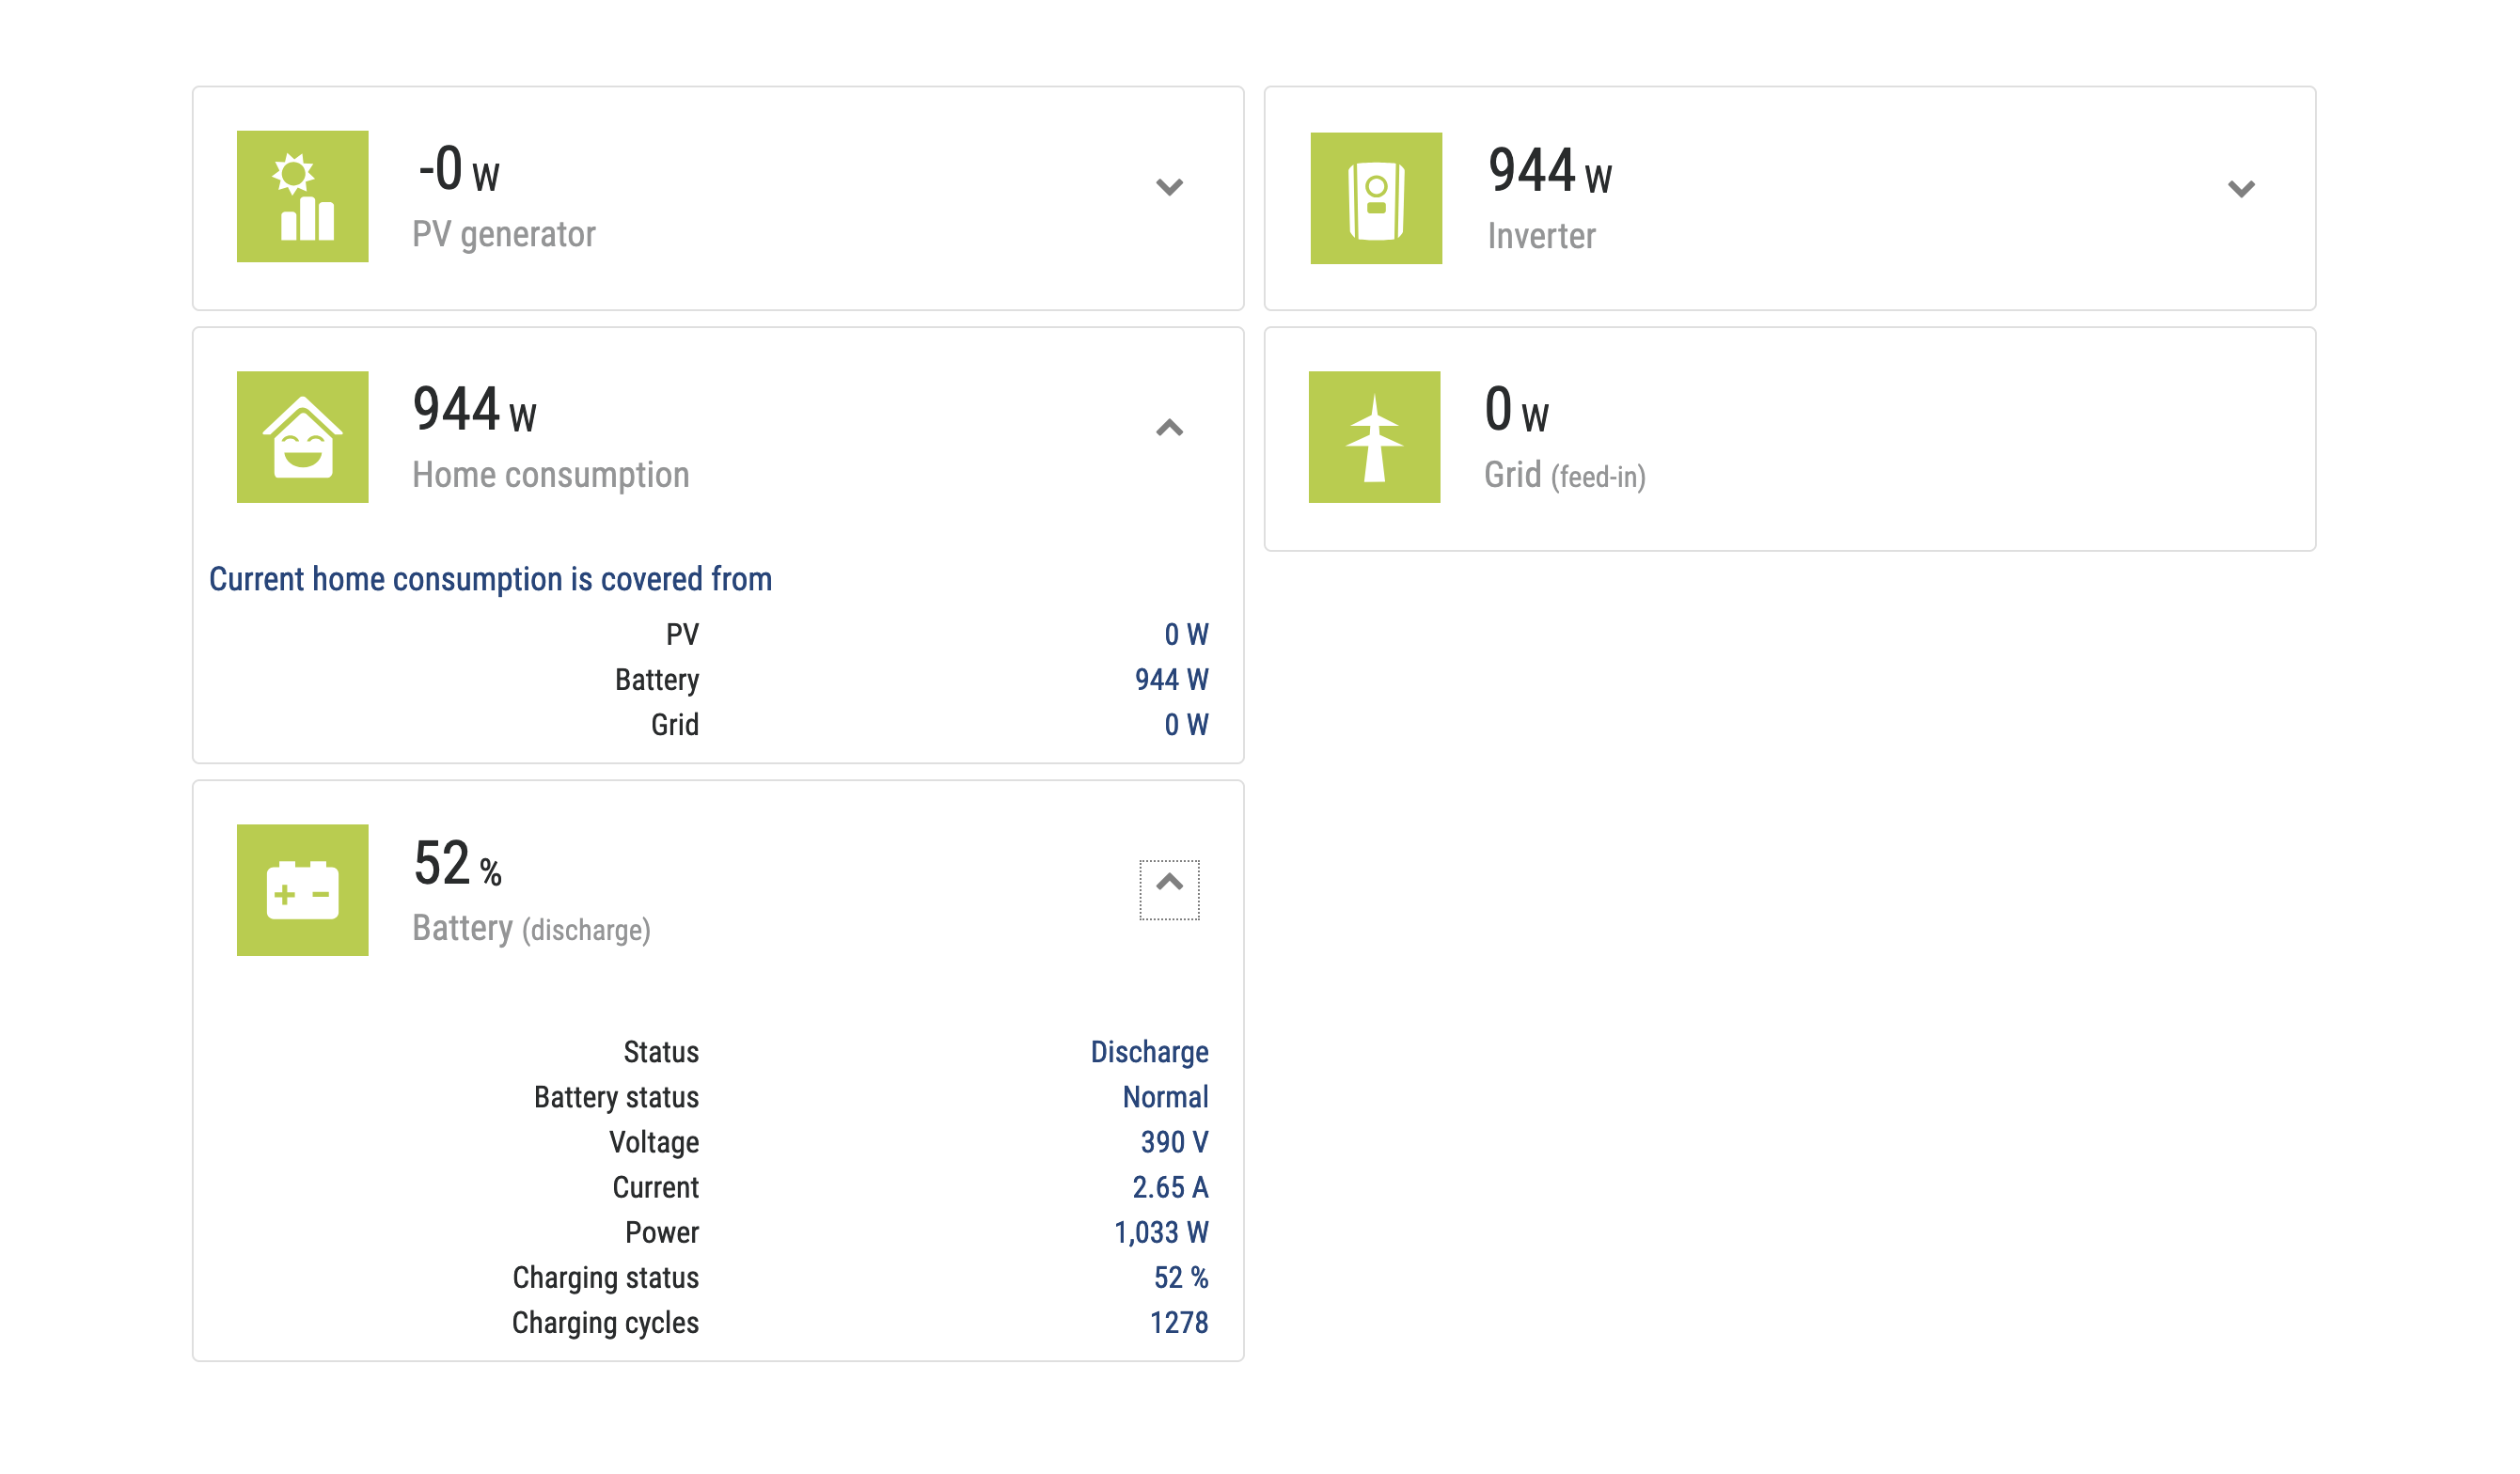Click the 52 % battery charge reading
The height and width of the screenshot is (1474, 2520).
(457, 864)
